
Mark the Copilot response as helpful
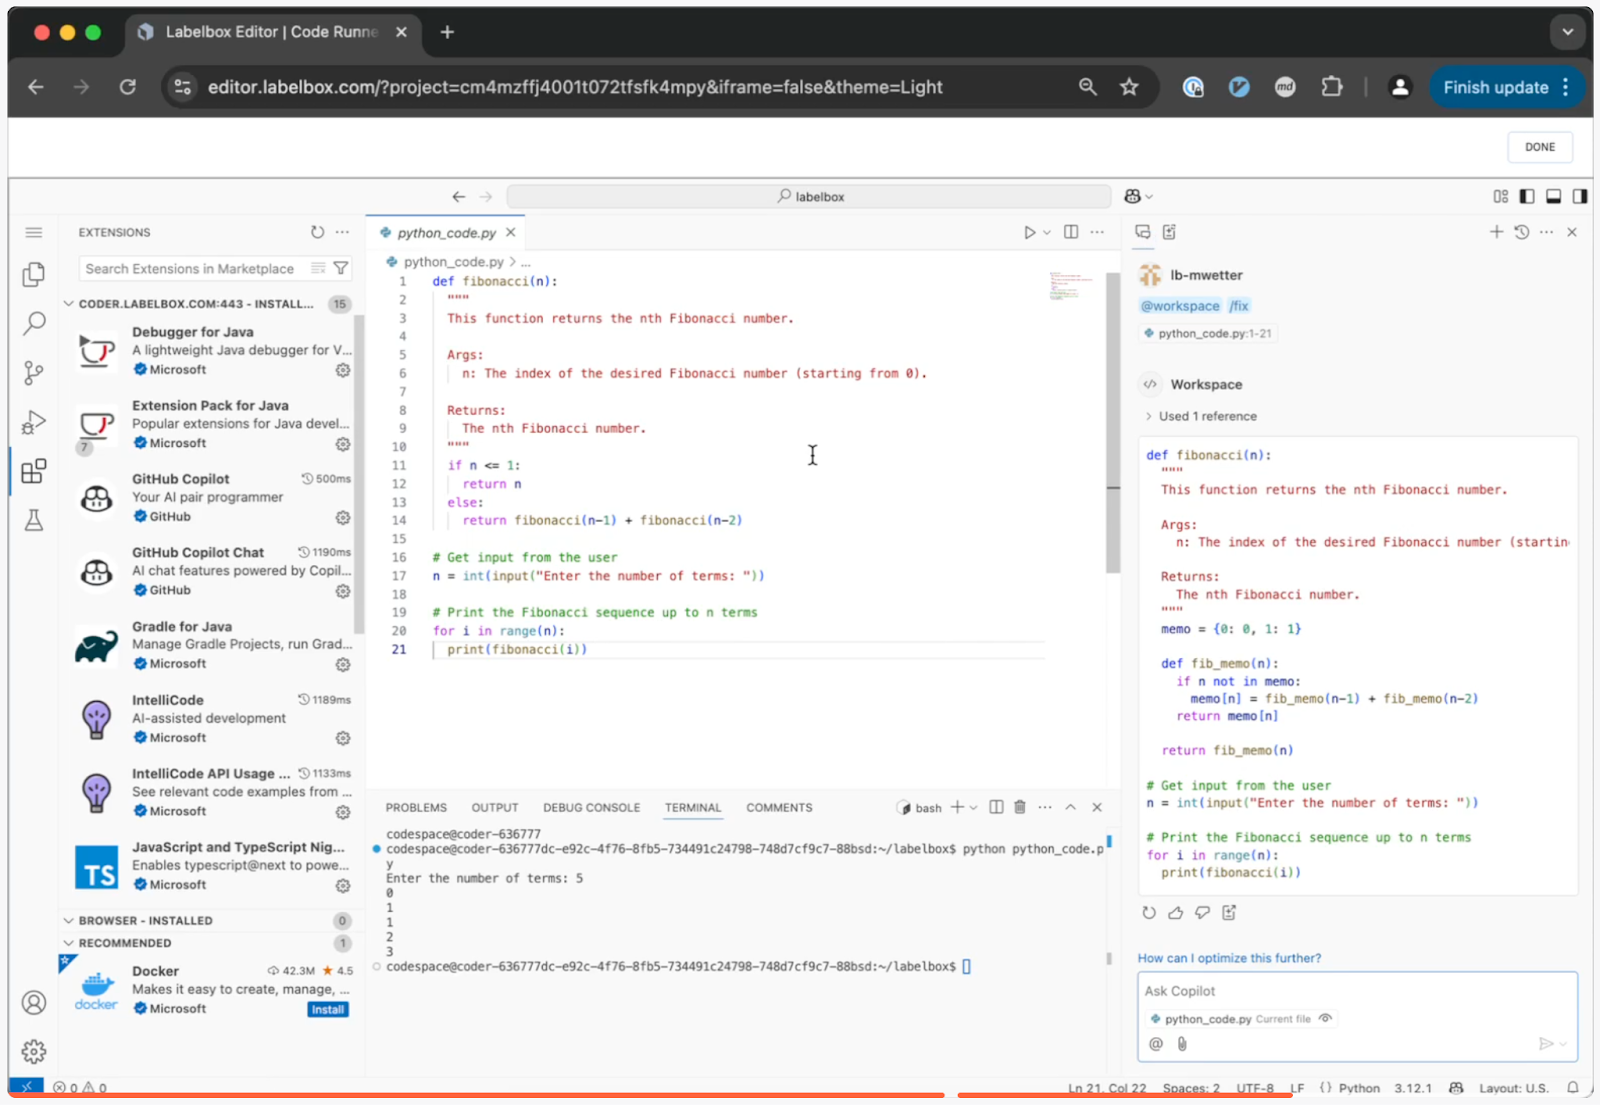click(1176, 912)
